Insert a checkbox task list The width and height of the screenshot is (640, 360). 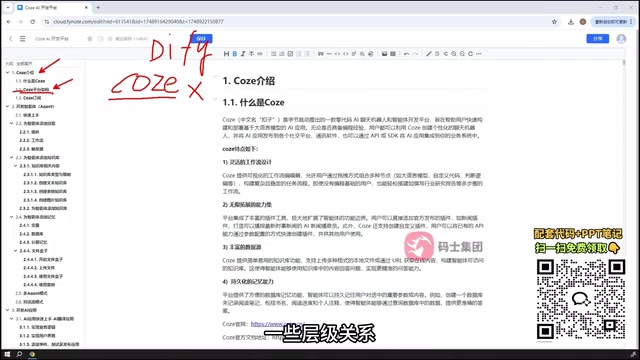(290, 54)
